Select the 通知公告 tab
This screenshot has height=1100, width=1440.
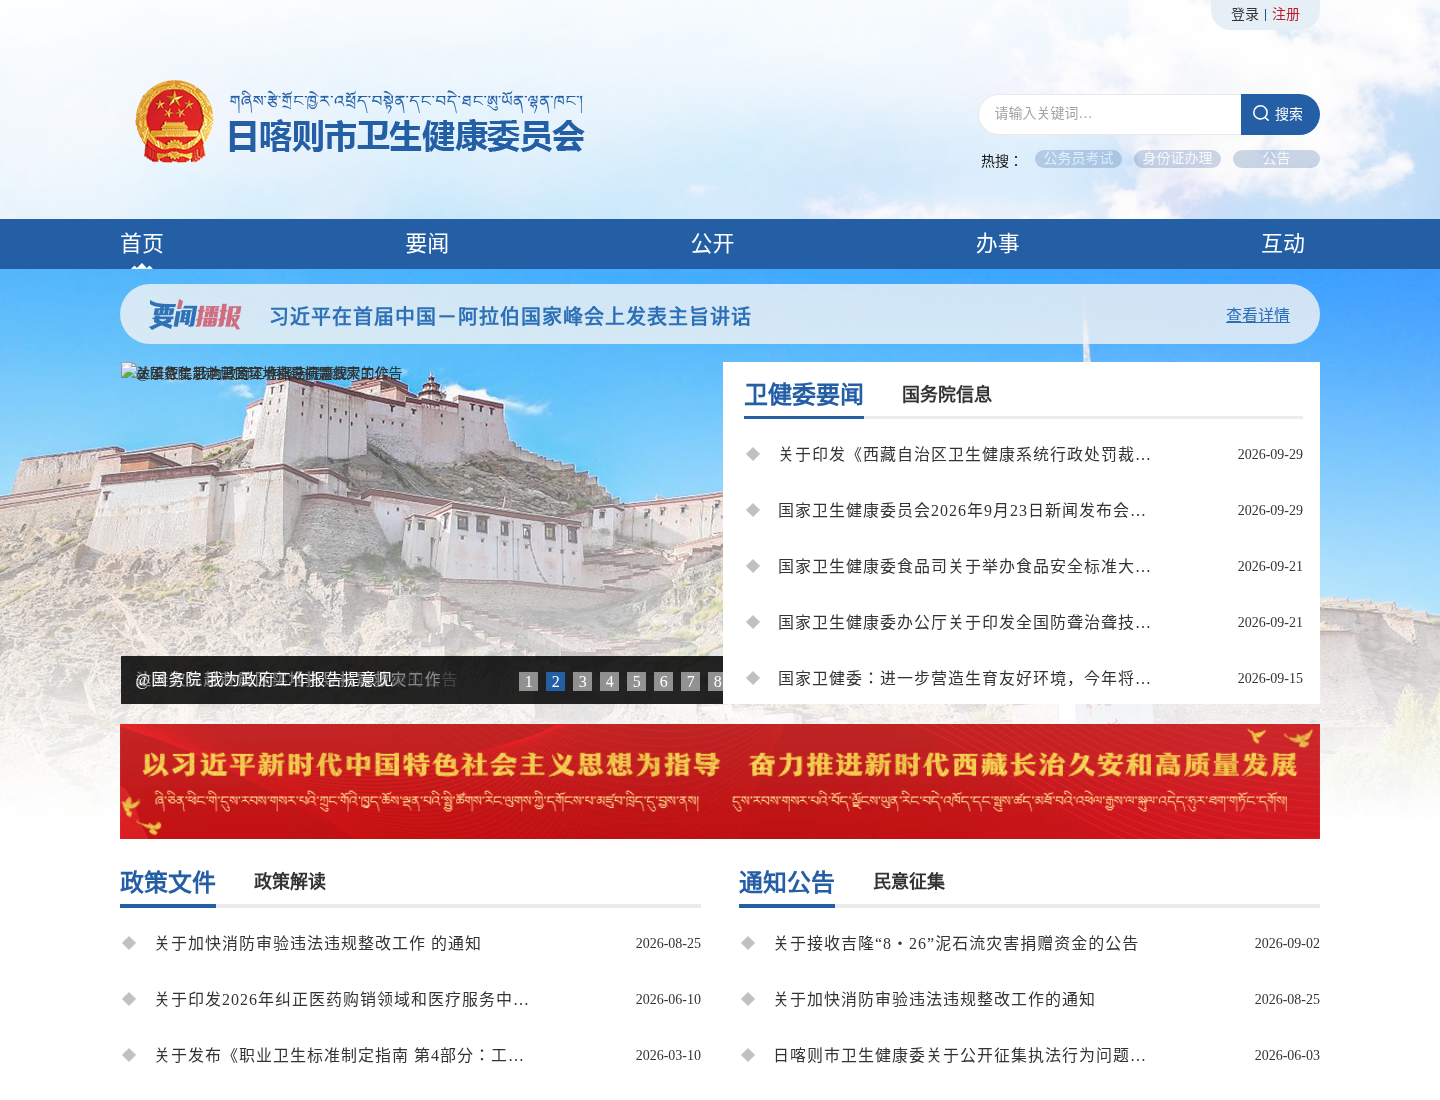pyautogui.click(x=787, y=883)
